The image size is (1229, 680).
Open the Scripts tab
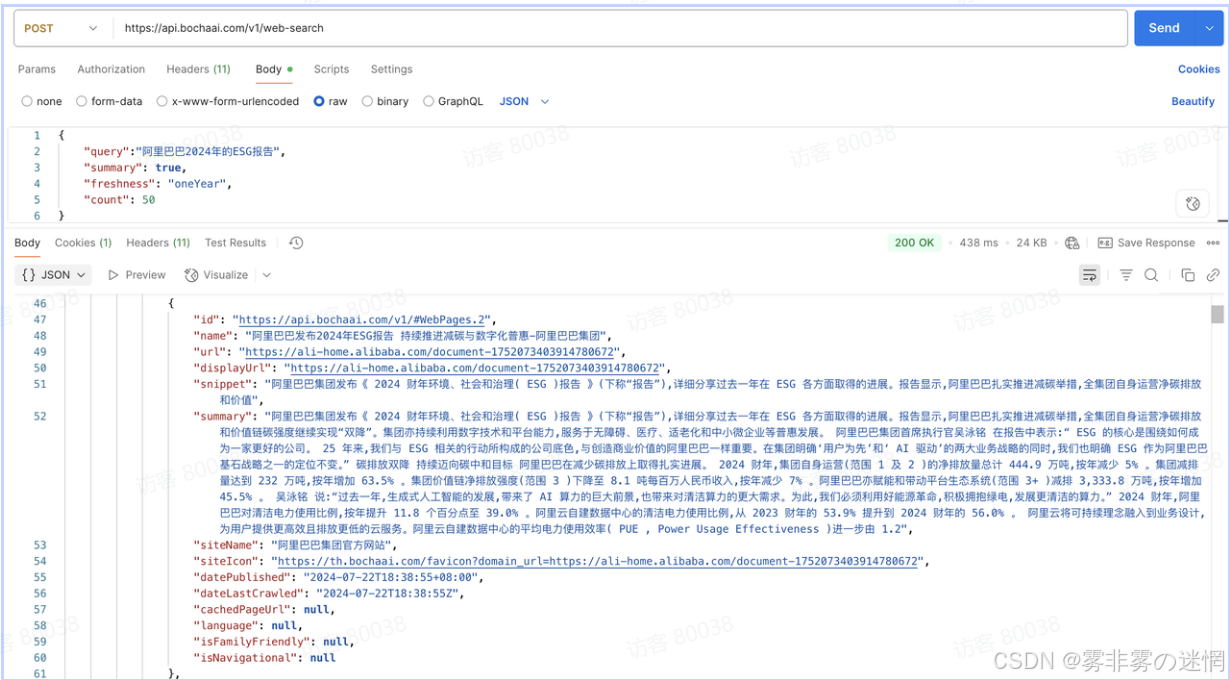[x=331, y=69]
